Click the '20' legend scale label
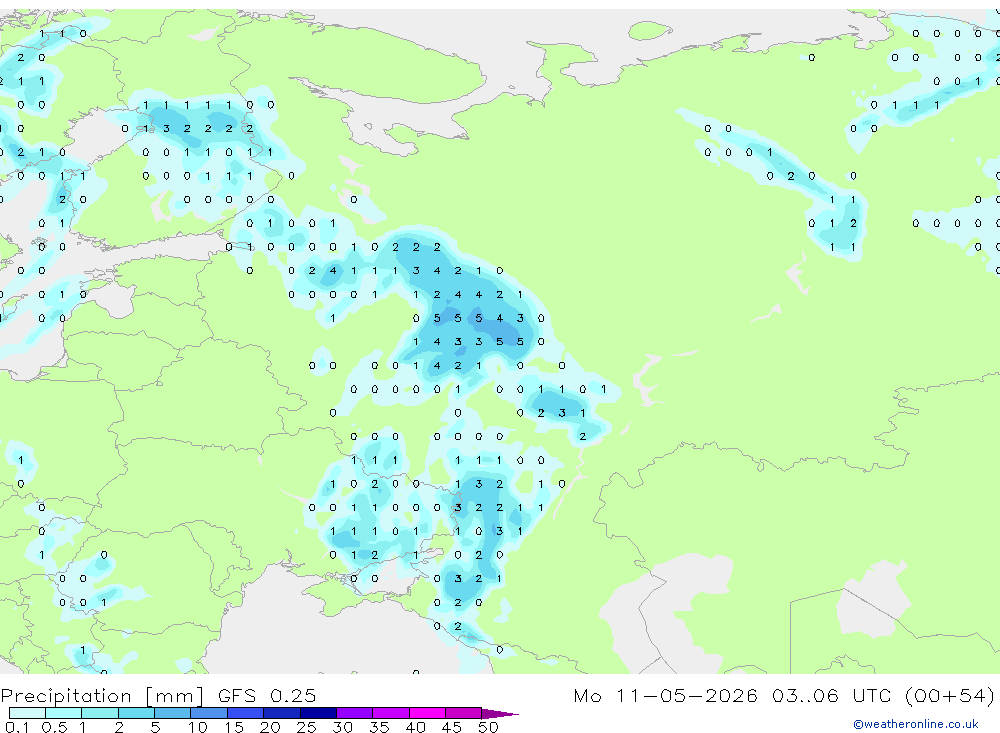1000x733 pixels. [x=270, y=727]
